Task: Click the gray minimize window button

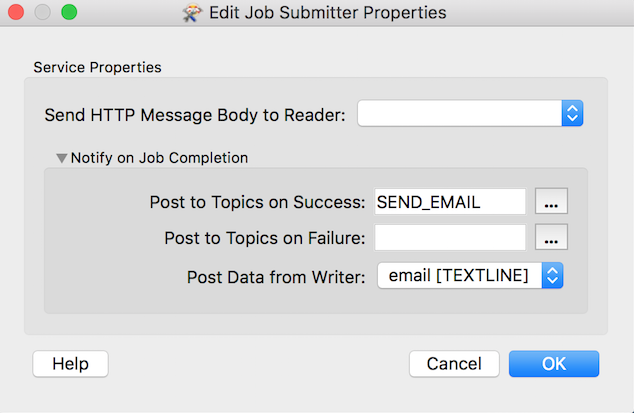Action: coord(42,12)
